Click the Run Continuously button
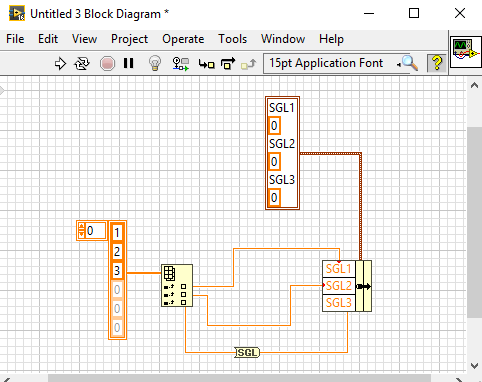Image resolution: width=482 pixels, height=382 pixels. coord(82,63)
